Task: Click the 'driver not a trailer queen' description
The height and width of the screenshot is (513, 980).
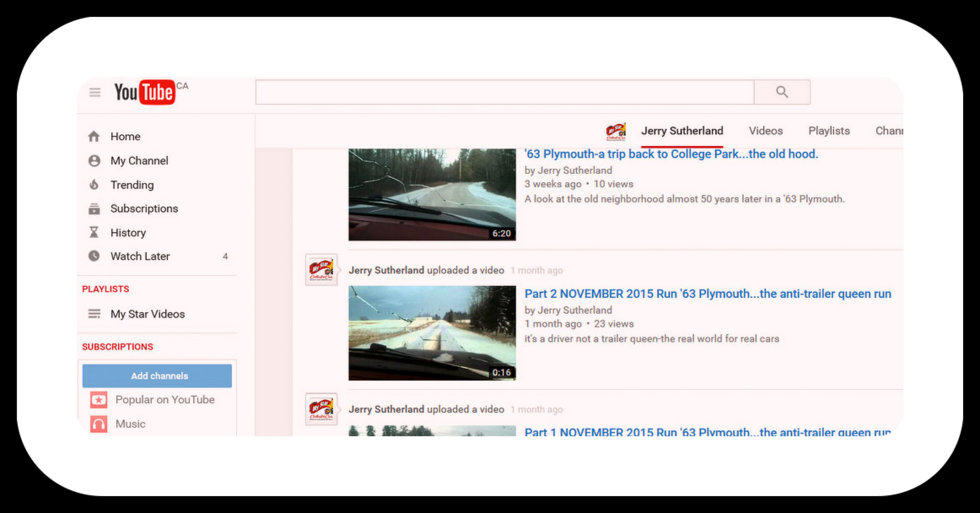Action: coord(652,339)
